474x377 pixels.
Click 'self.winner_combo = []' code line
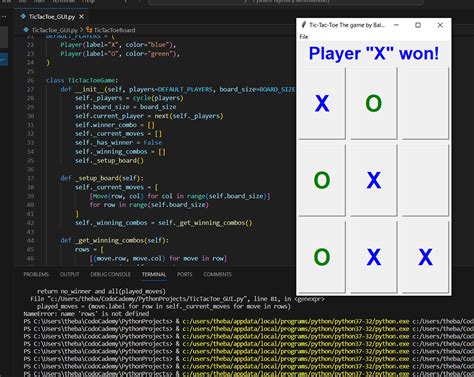115,125
